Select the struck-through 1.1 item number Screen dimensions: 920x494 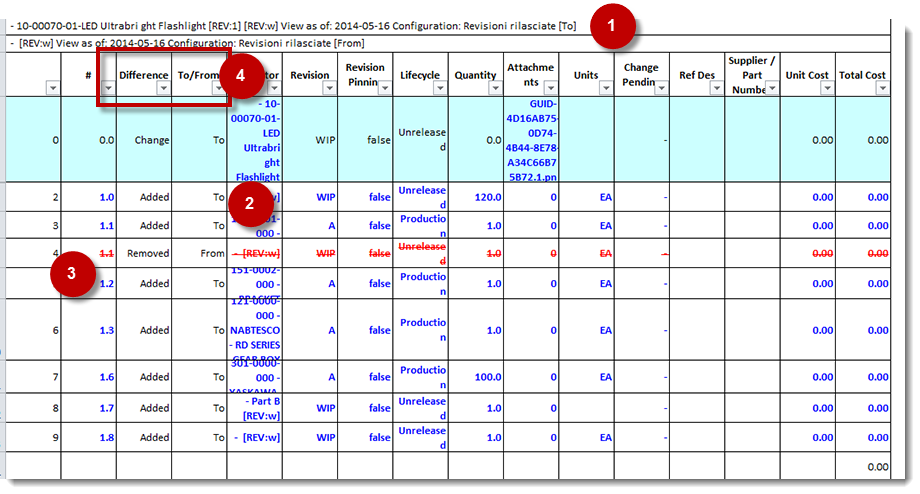[x=89, y=253]
